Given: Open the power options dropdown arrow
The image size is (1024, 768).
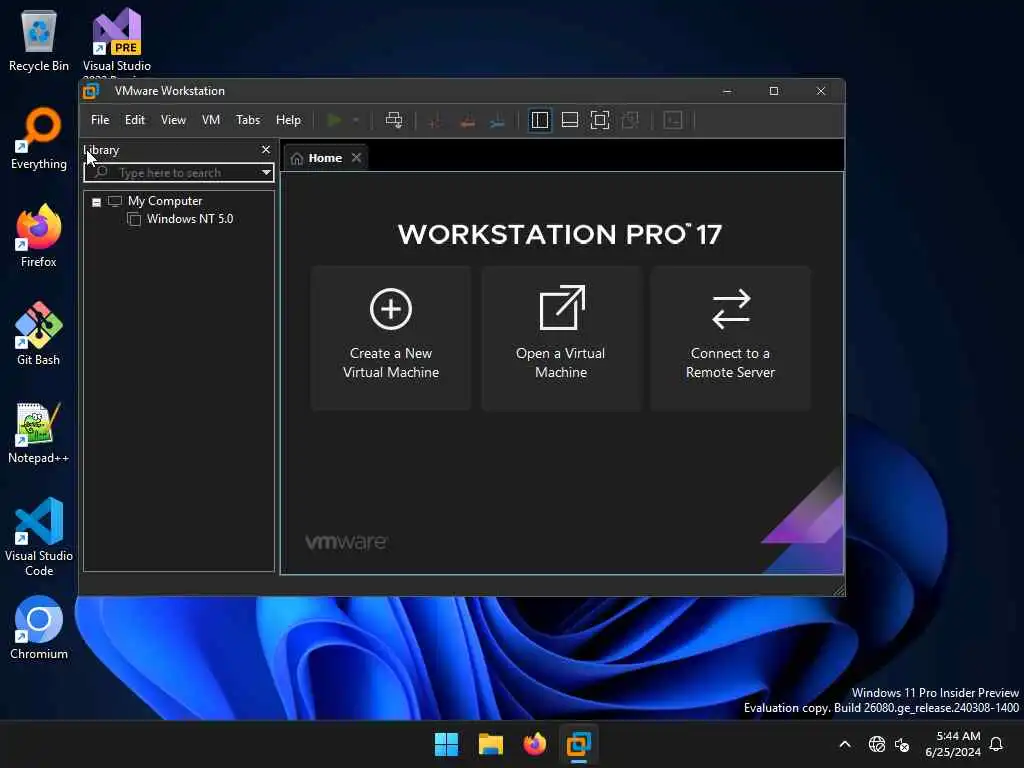Looking at the screenshot, I should (x=356, y=120).
